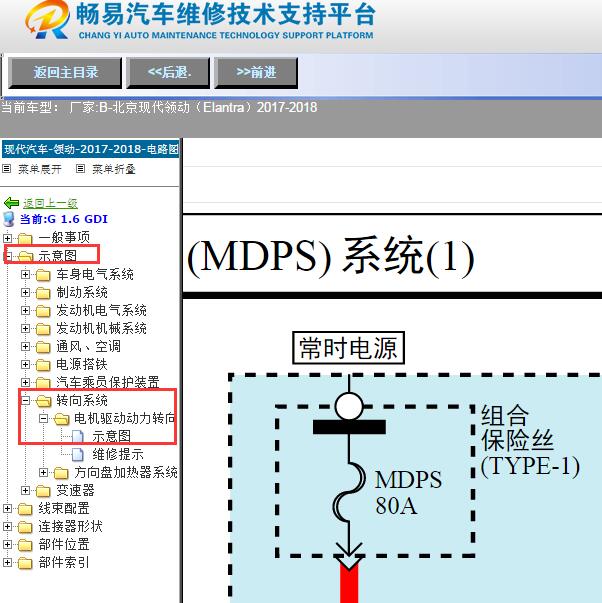Viewport: 602px width, 603px height.
Task: Collapse the 转向系统 node
Action: pyautogui.click(x=25, y=400)
